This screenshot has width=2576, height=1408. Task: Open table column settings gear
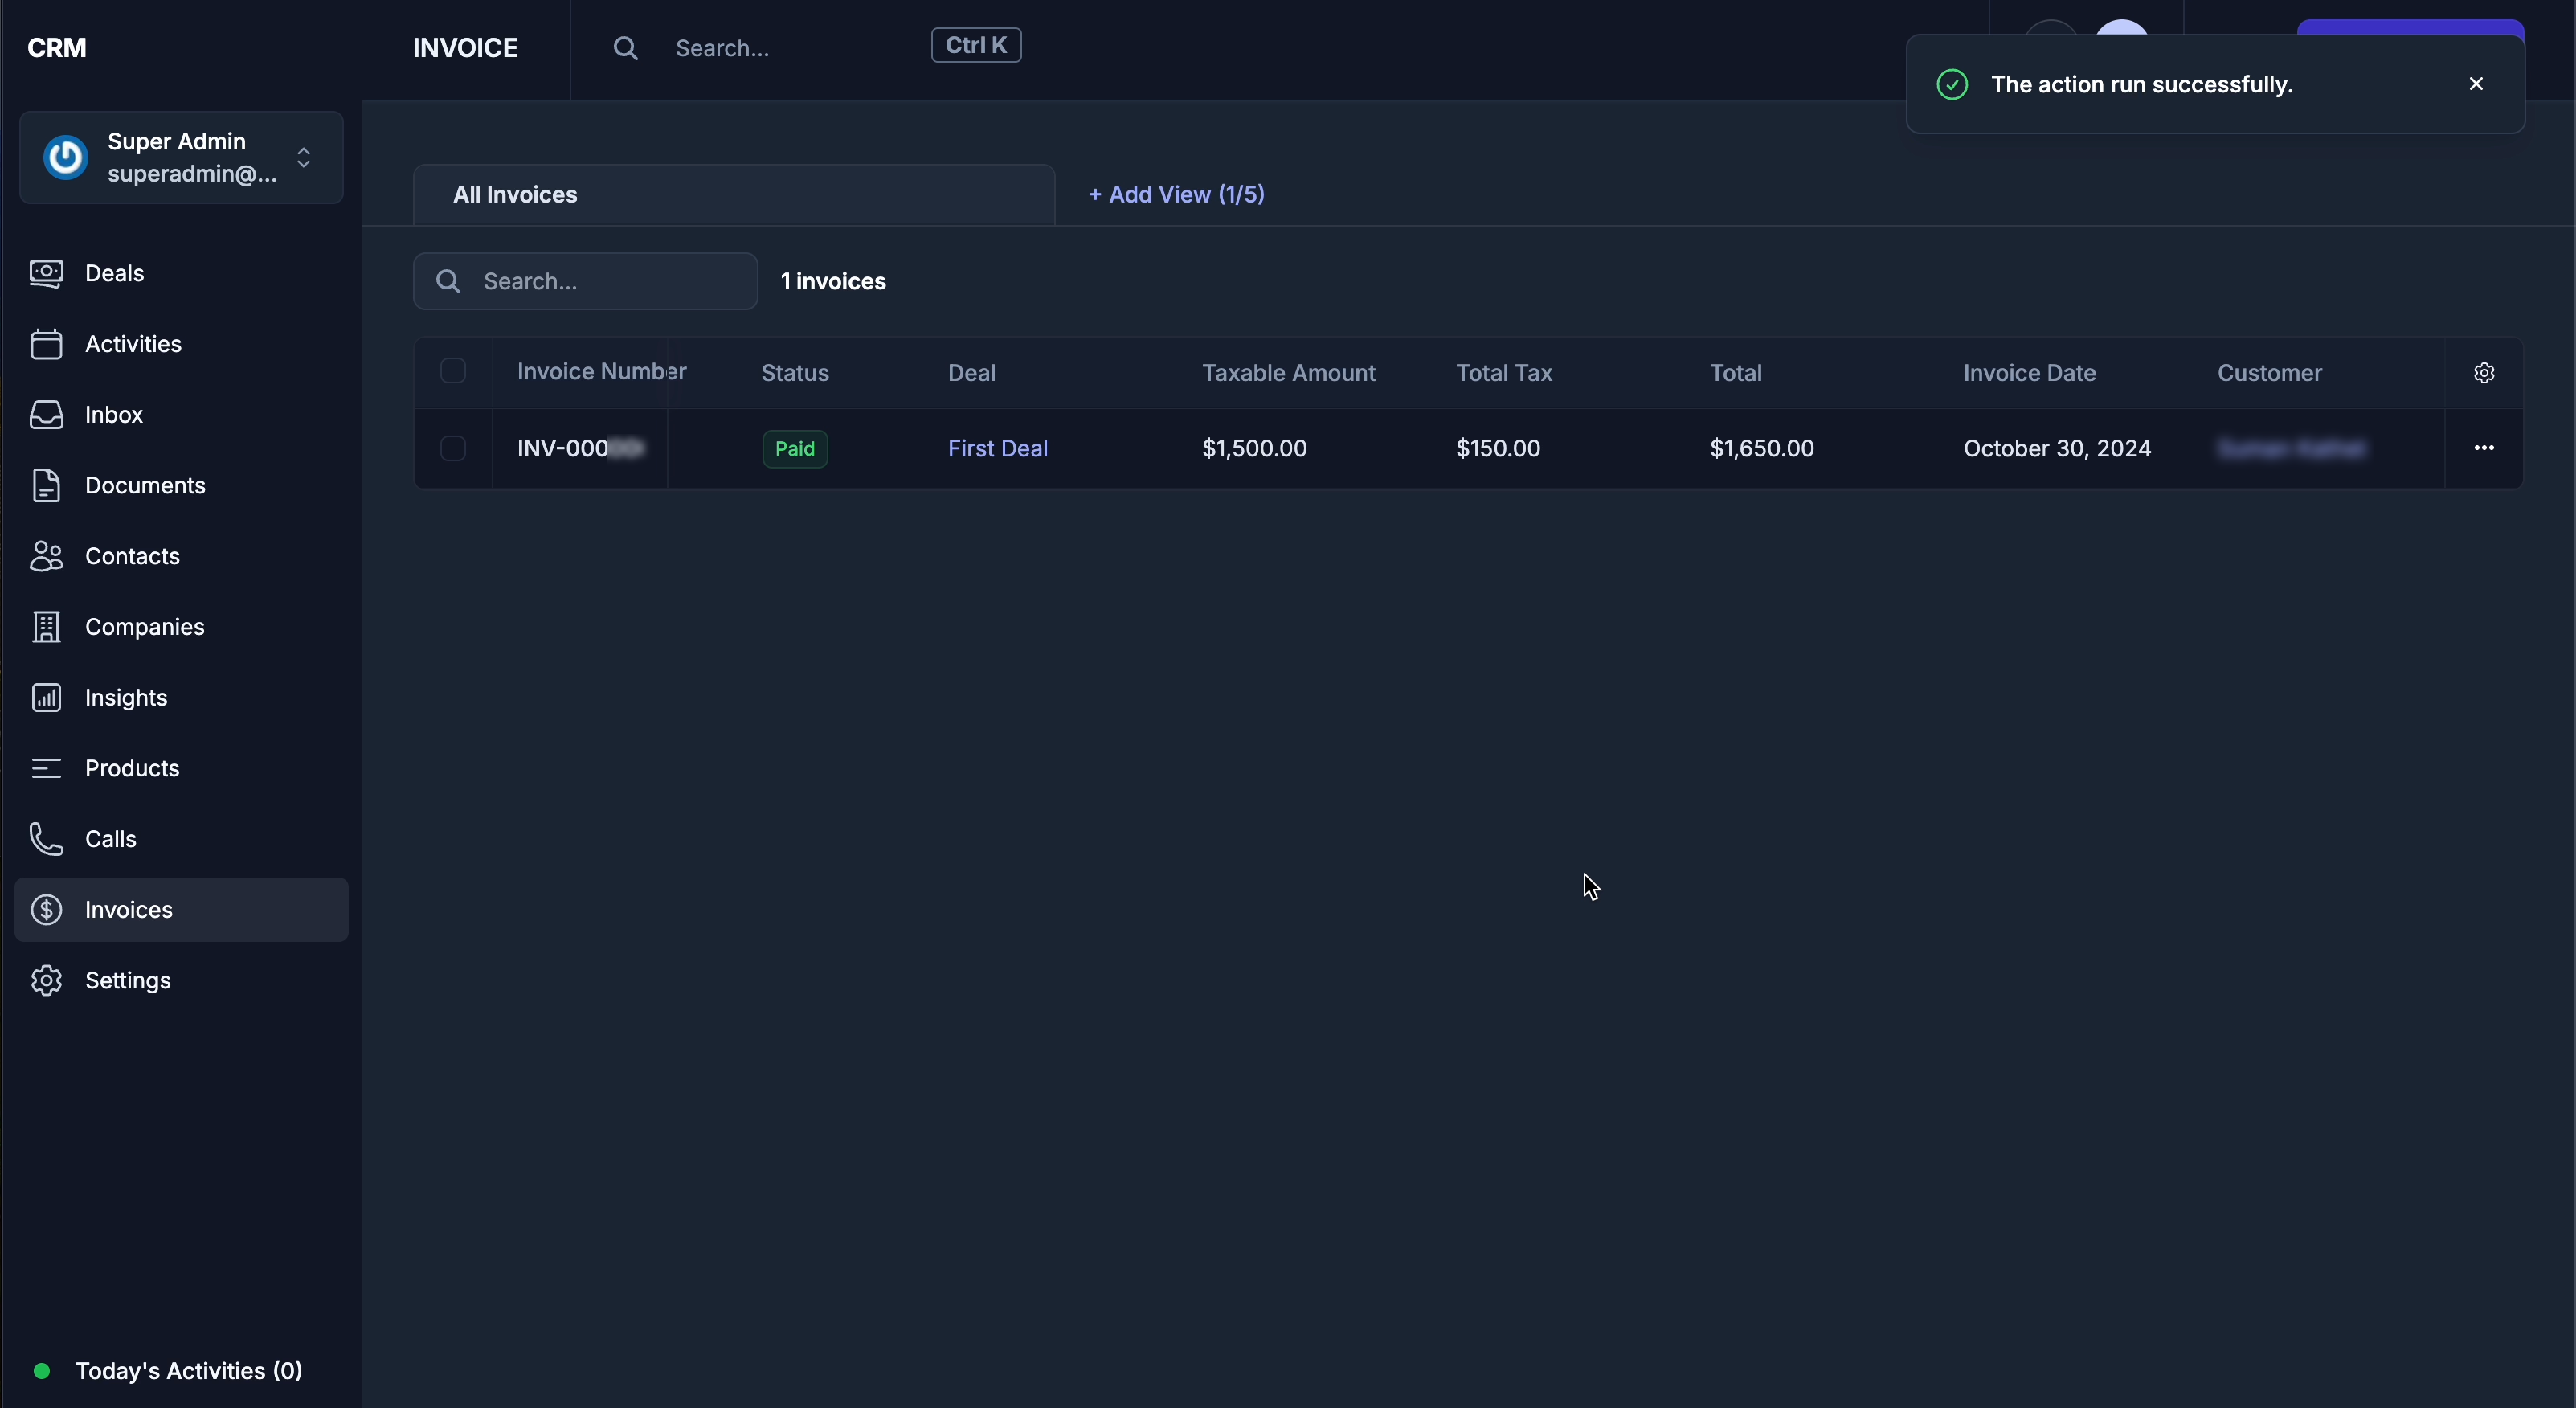click(2484, 373)
